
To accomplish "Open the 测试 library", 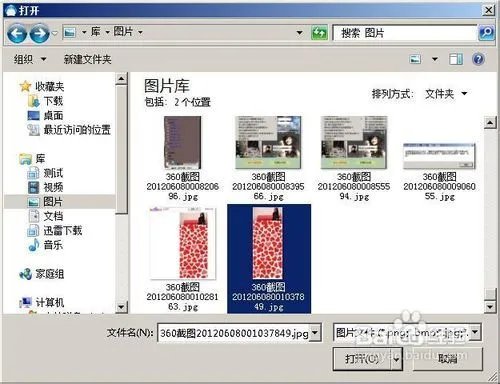I will point(45,173).
